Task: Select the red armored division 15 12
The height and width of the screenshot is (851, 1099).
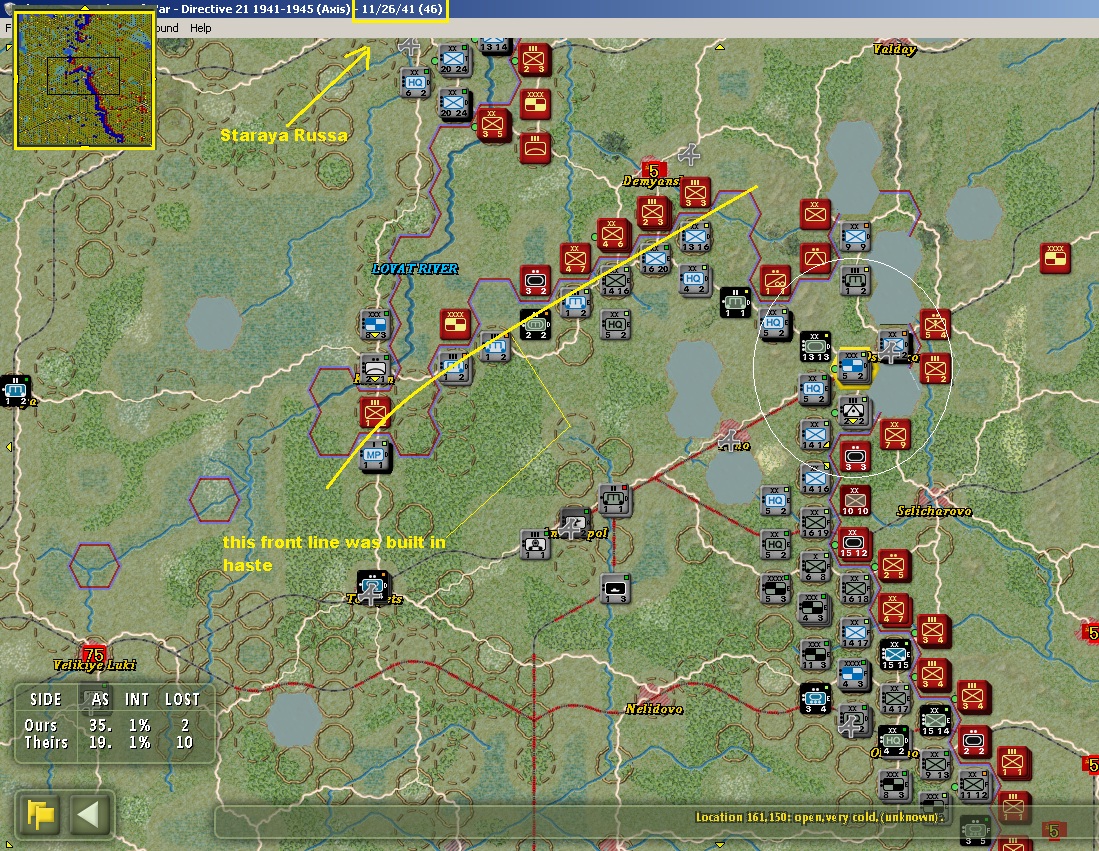Action: [x=854, y=544]
